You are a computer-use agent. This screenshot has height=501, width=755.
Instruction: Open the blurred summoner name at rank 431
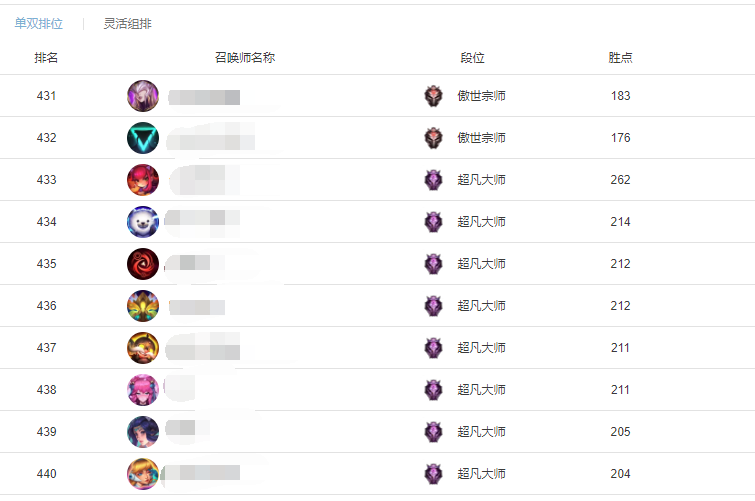click(x=204, y=97)
